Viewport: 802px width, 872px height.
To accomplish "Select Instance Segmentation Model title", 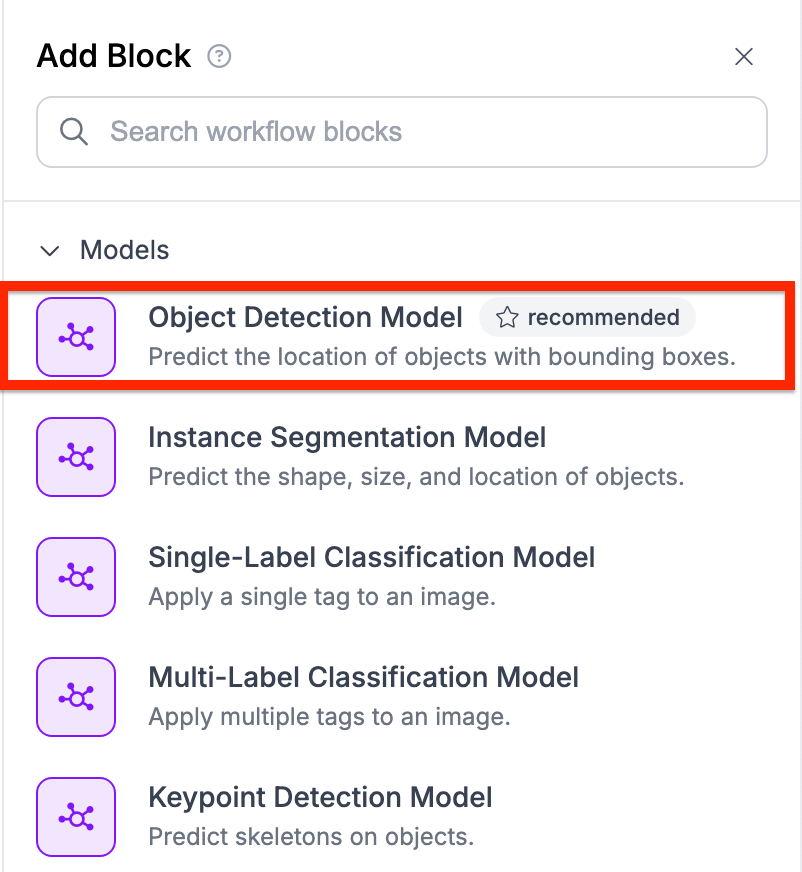I will pyautogui.click(x=347, y=438).
